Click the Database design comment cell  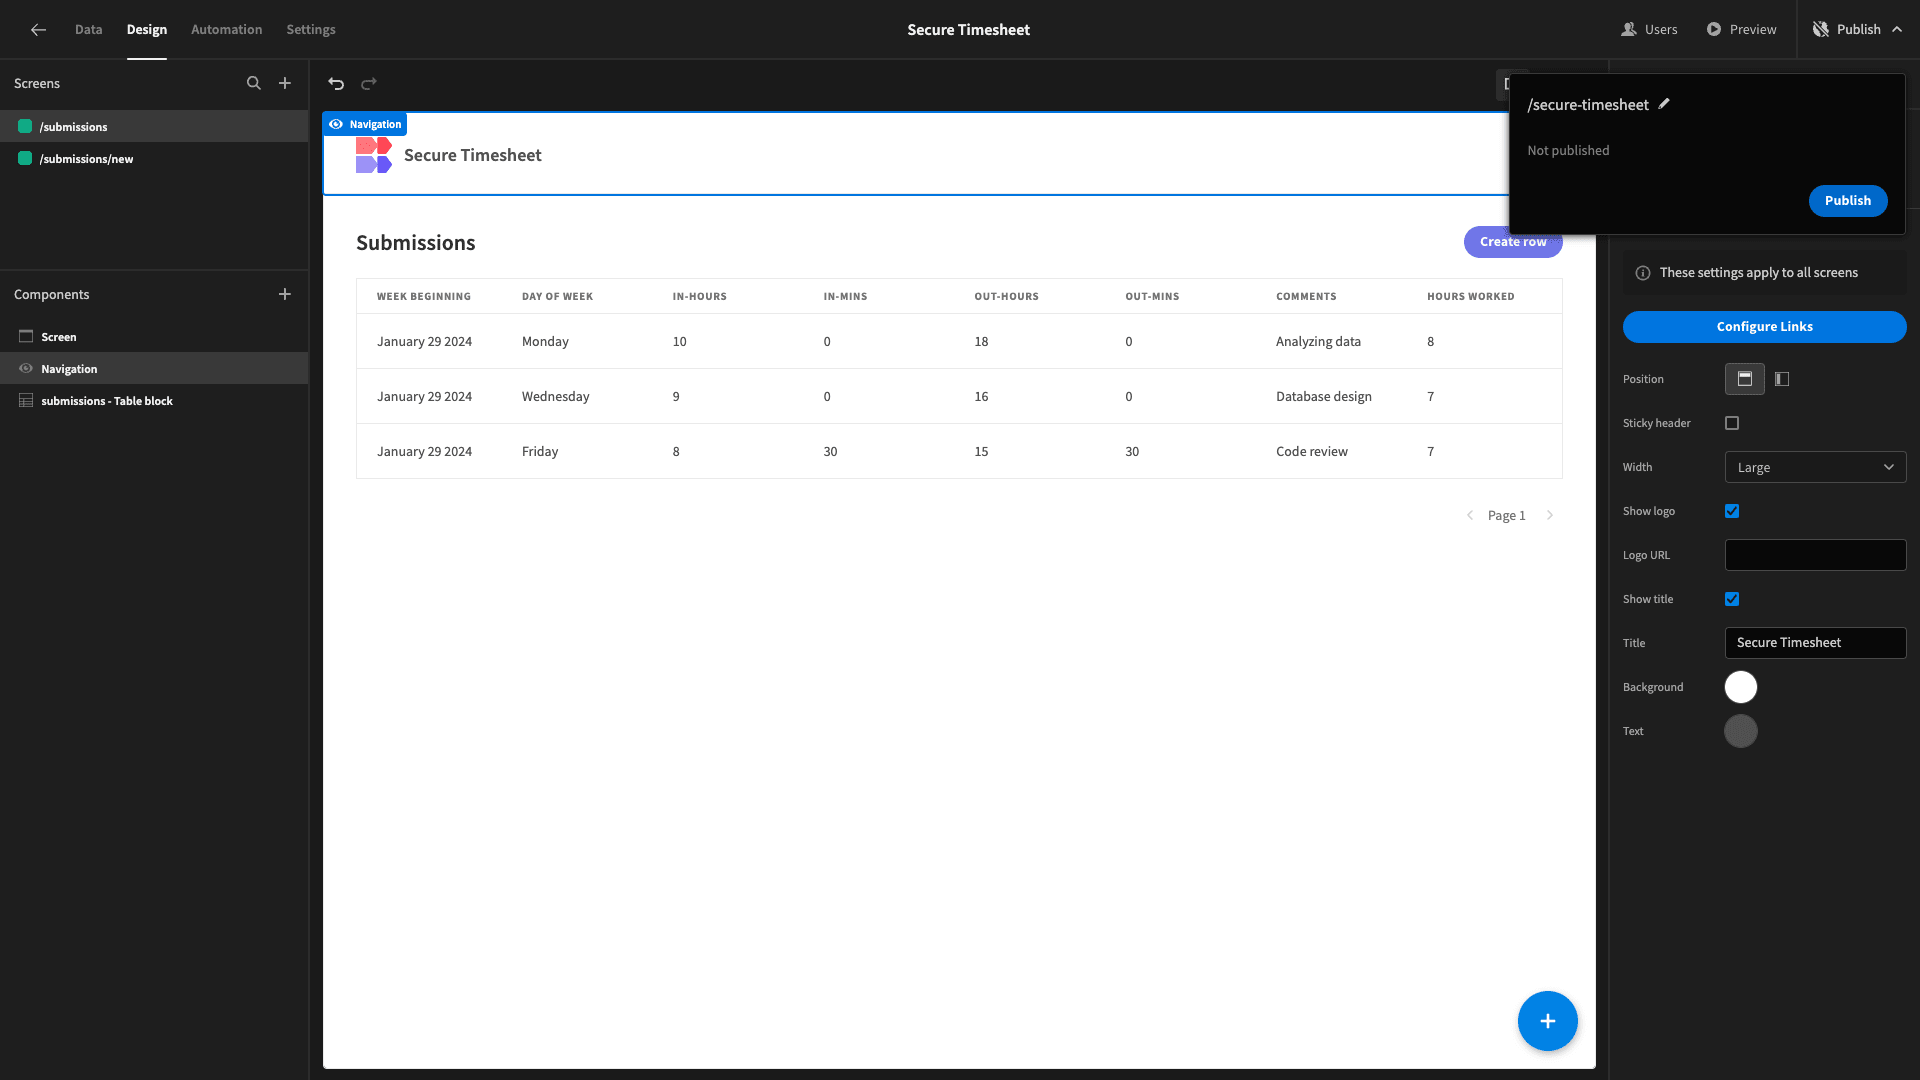pyautogui.click(x=1324, y=397)
